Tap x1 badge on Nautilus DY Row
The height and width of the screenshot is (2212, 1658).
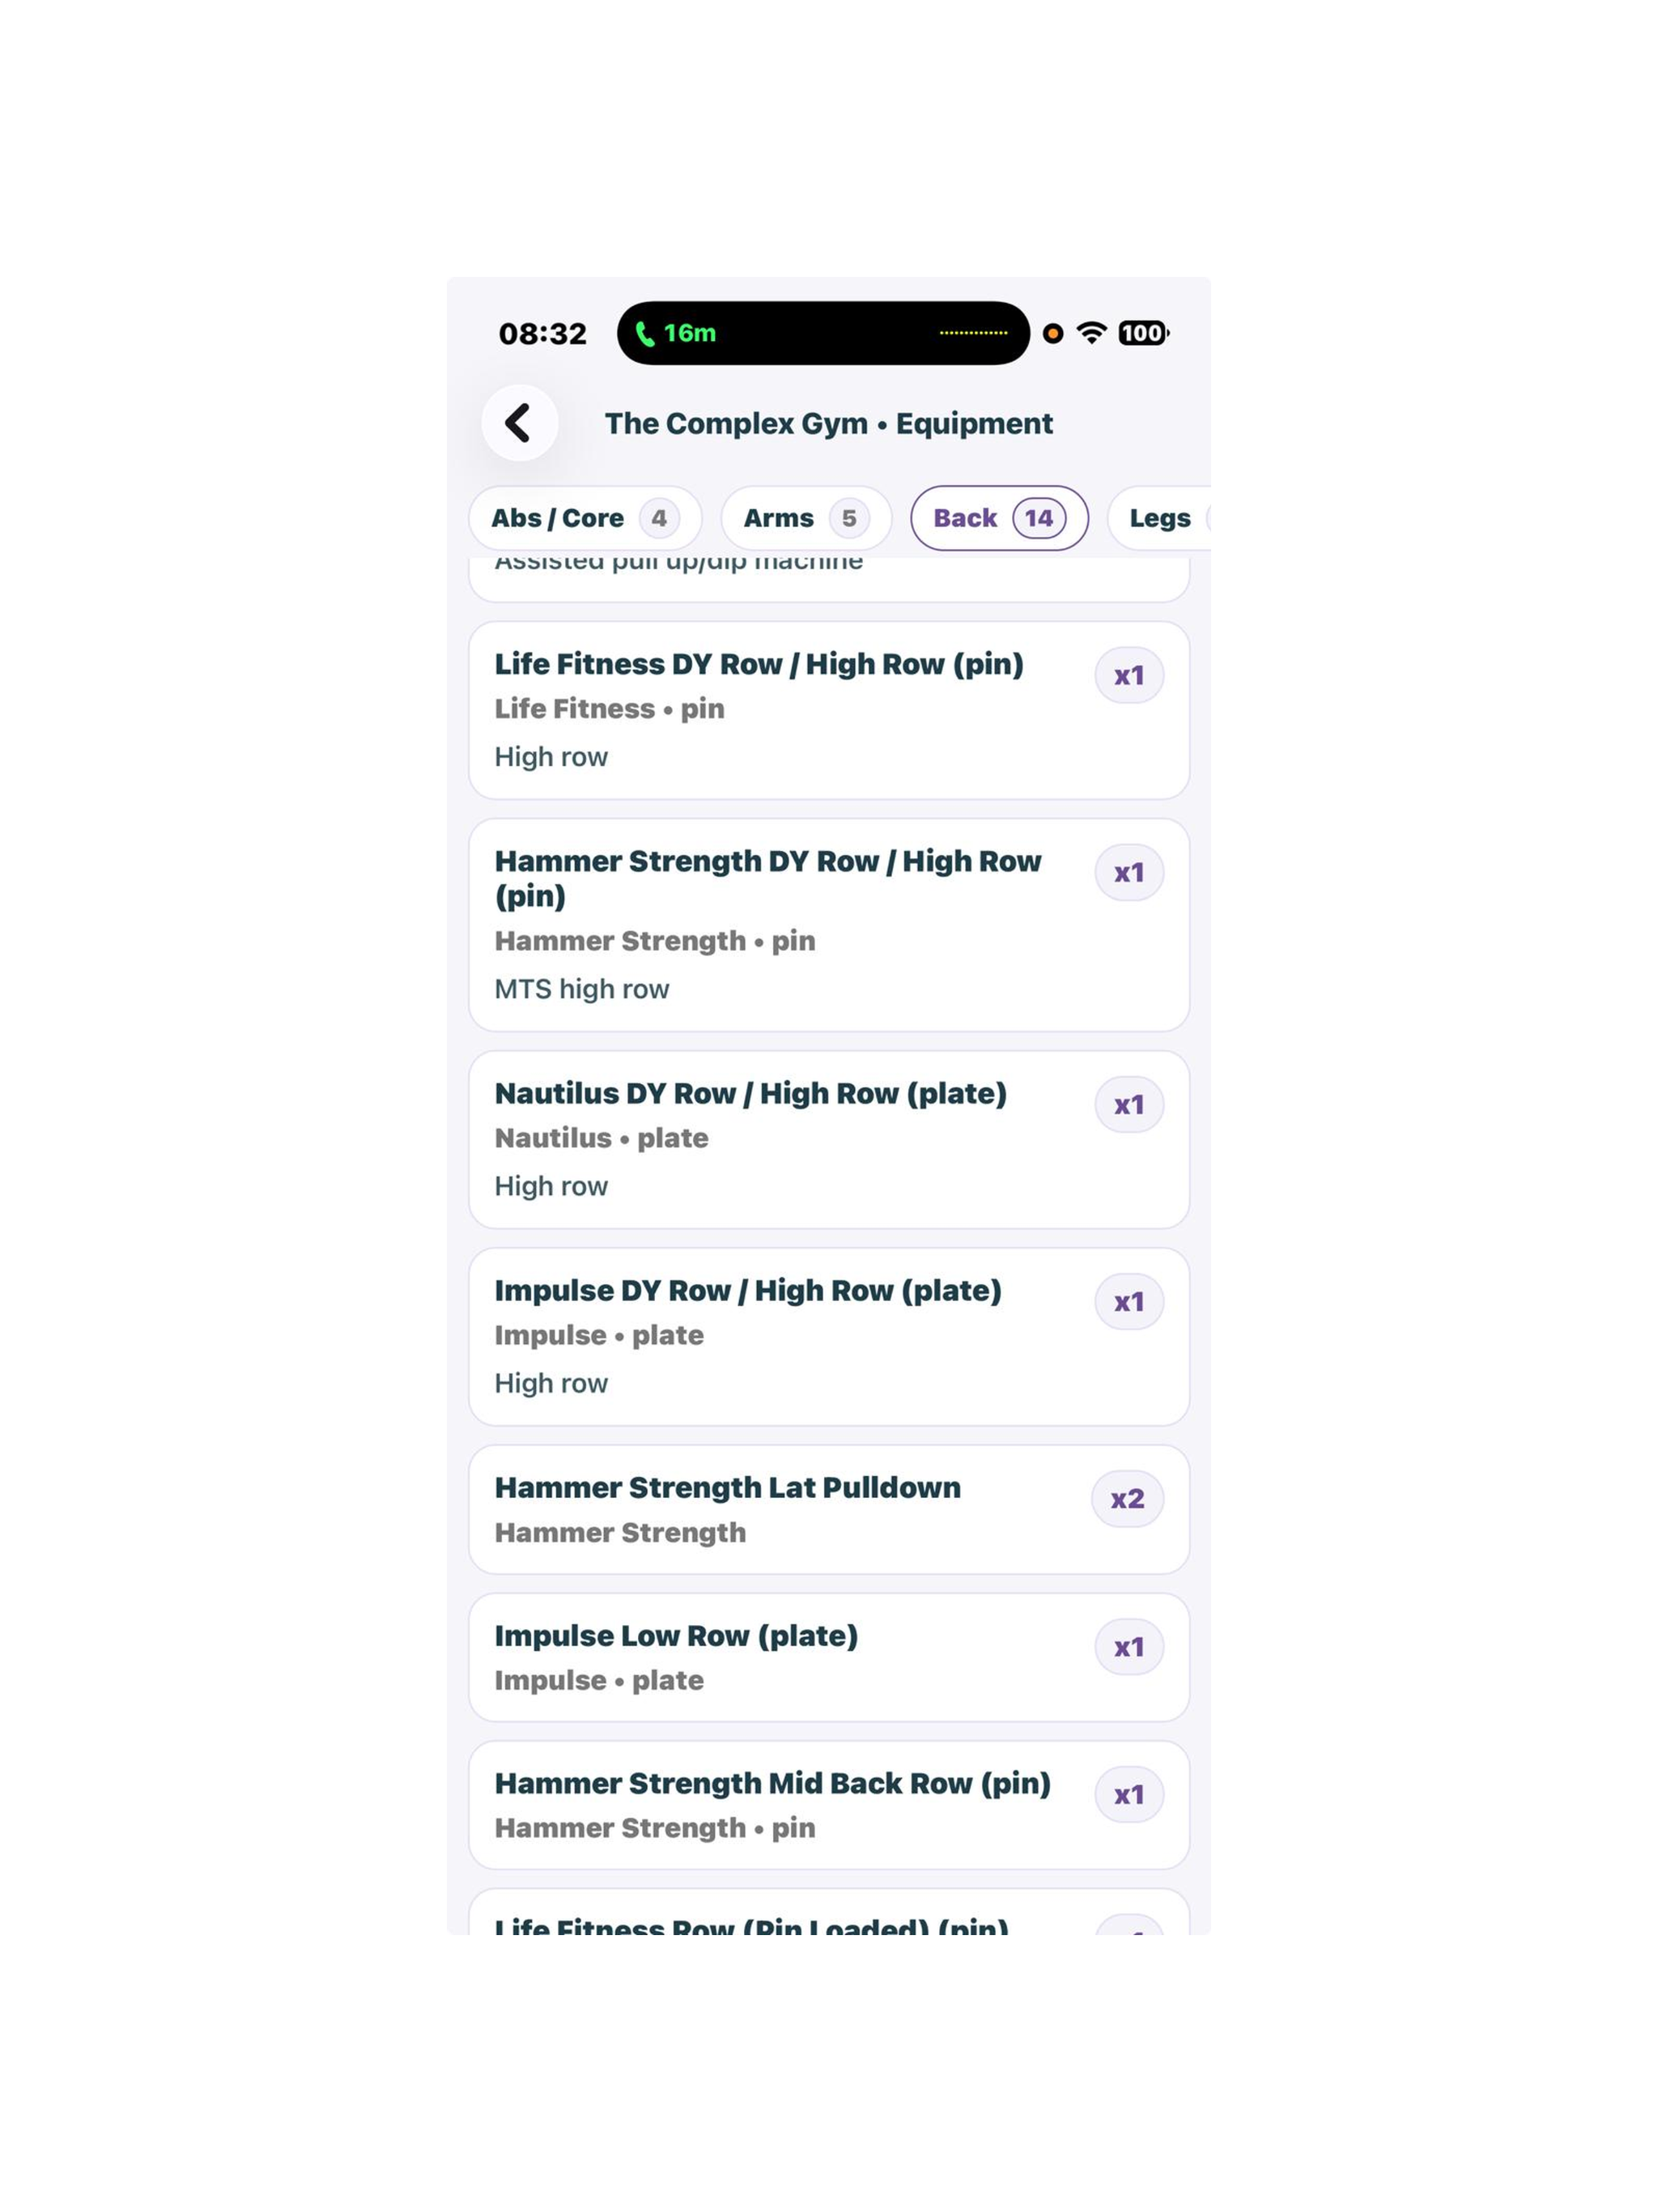coord(1129,1105)
